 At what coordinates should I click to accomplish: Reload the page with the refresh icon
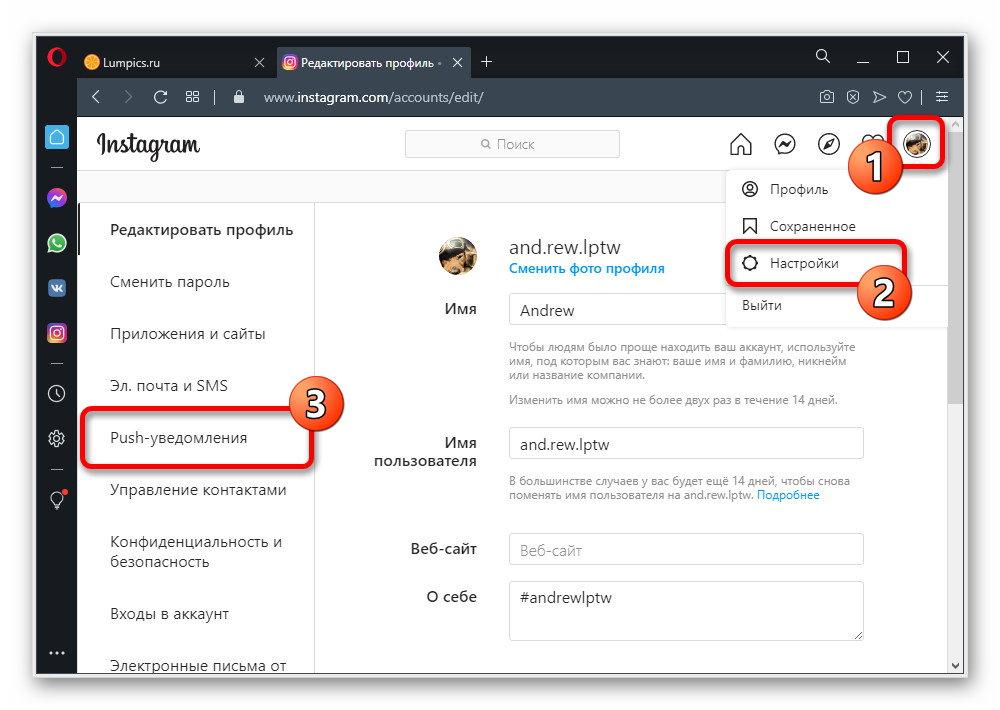(x=160, y=97)
